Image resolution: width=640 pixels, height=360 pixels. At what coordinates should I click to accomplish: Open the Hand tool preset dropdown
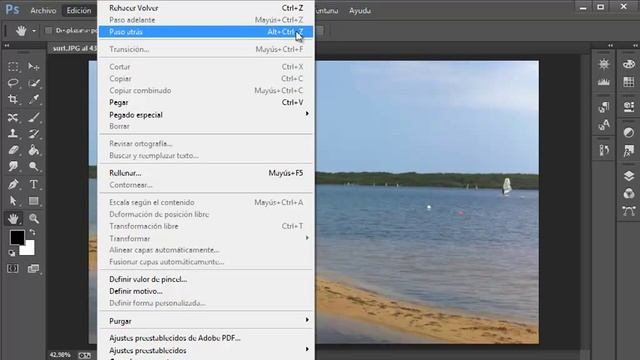[34, 31]
